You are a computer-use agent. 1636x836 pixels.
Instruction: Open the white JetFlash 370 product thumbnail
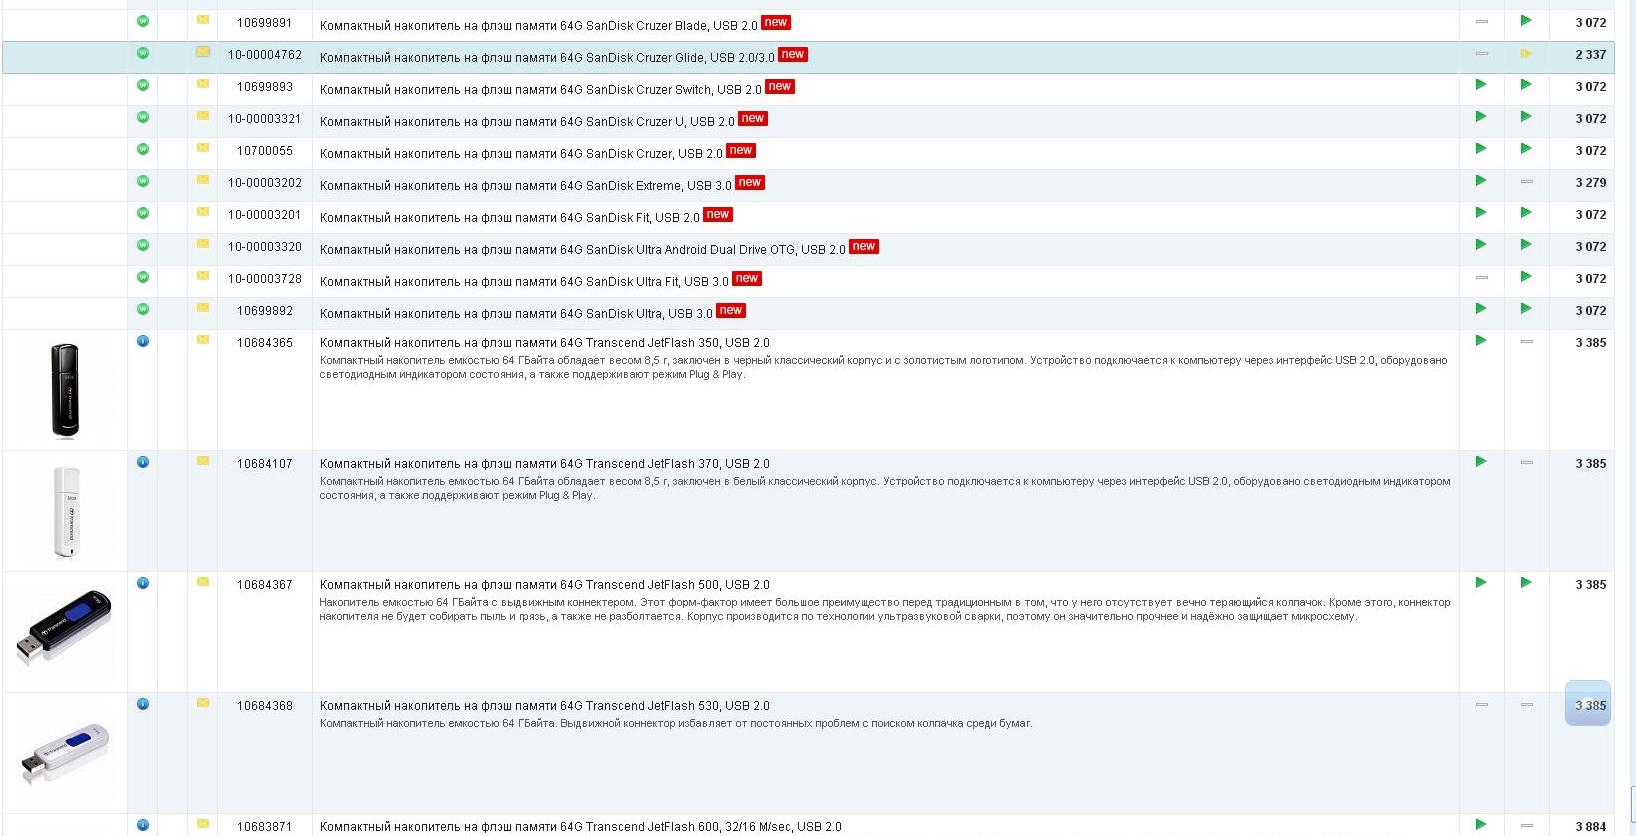click(x=66, y=512)
